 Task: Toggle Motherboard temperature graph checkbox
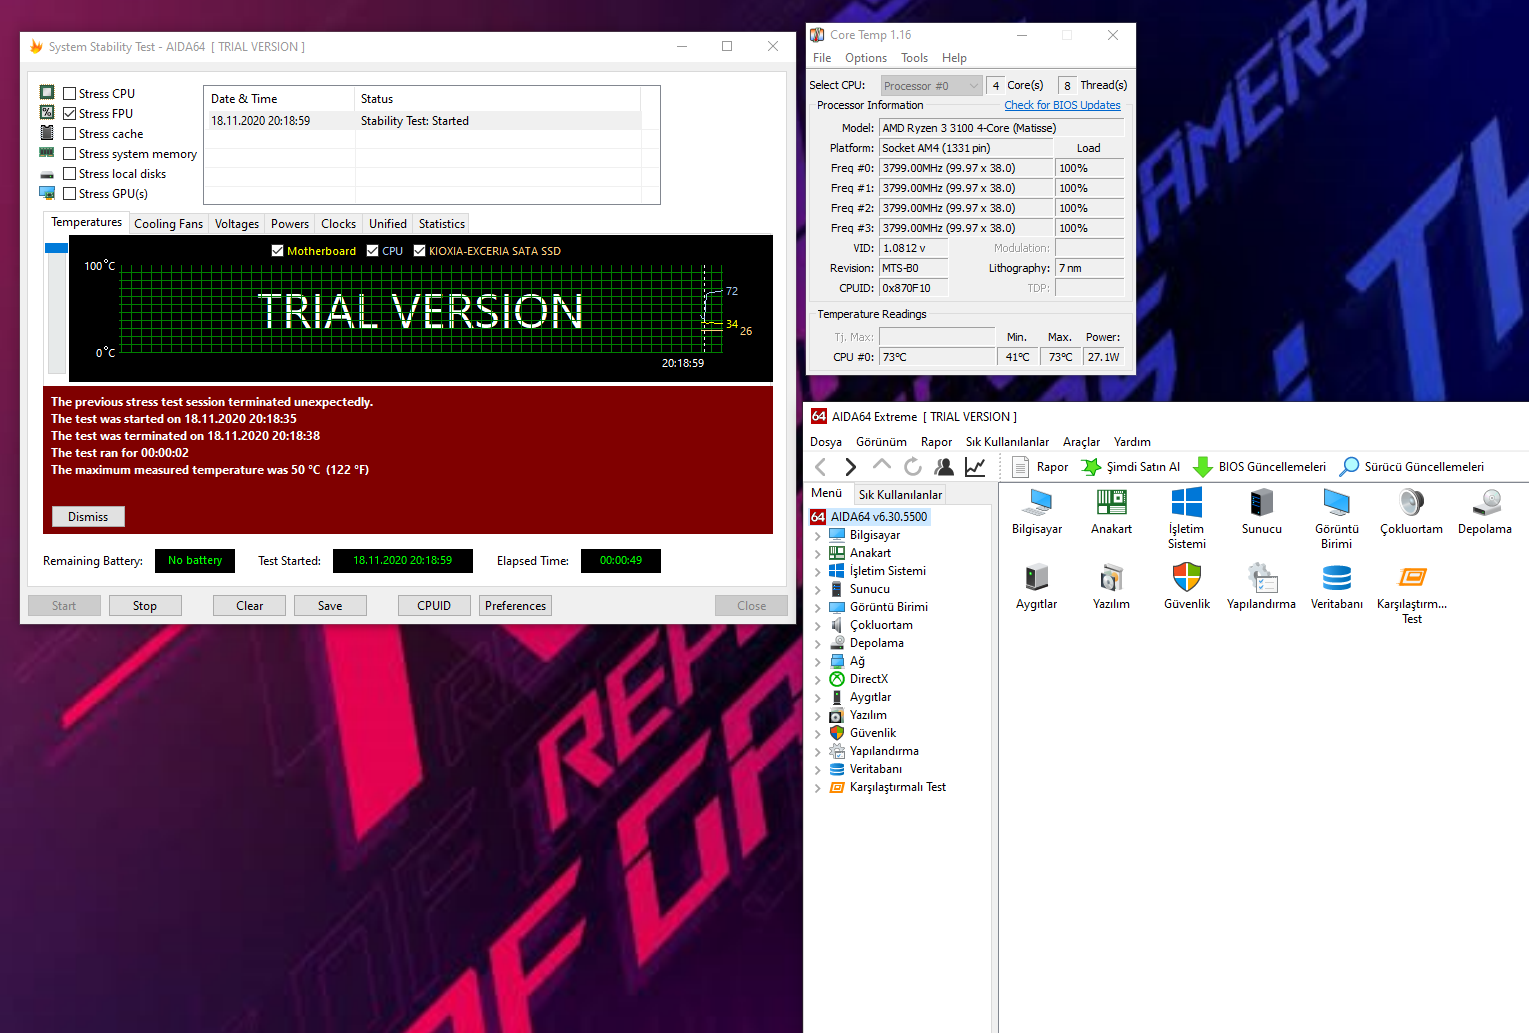[278, 251]
